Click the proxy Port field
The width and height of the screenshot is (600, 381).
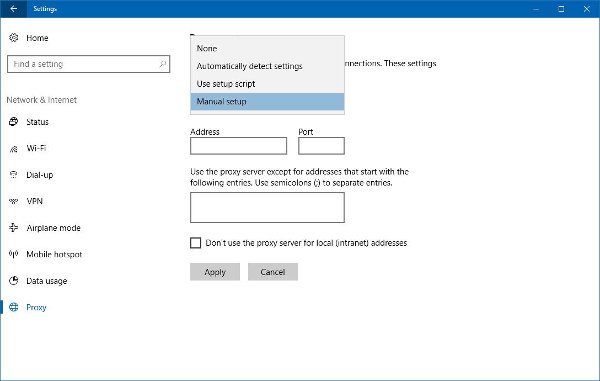[x=321, y=146]
